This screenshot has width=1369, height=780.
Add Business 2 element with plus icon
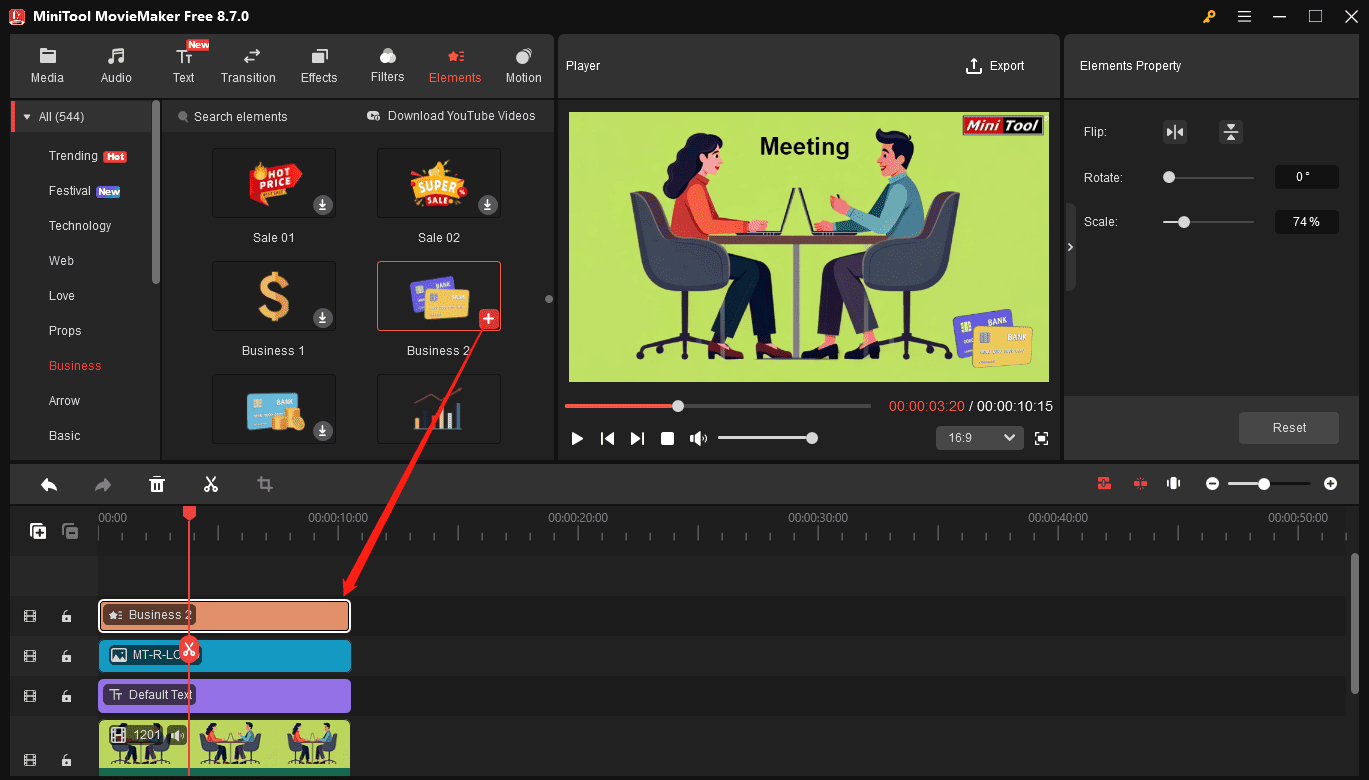[488, 319]
